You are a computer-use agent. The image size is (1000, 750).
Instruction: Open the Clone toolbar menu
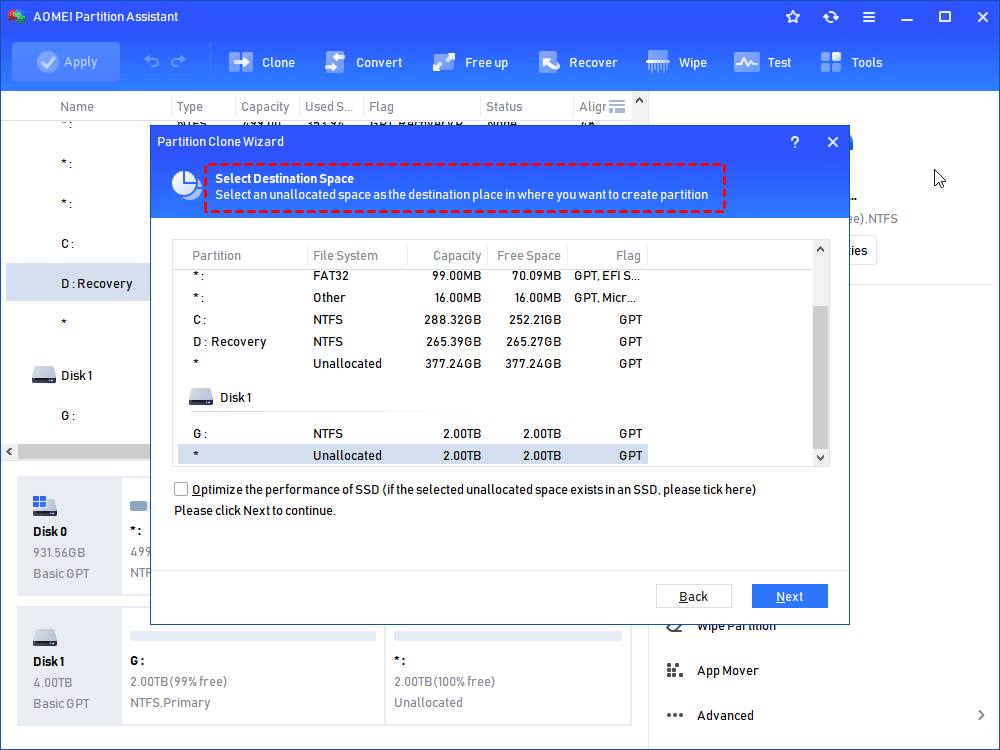[x=261, y=62]
